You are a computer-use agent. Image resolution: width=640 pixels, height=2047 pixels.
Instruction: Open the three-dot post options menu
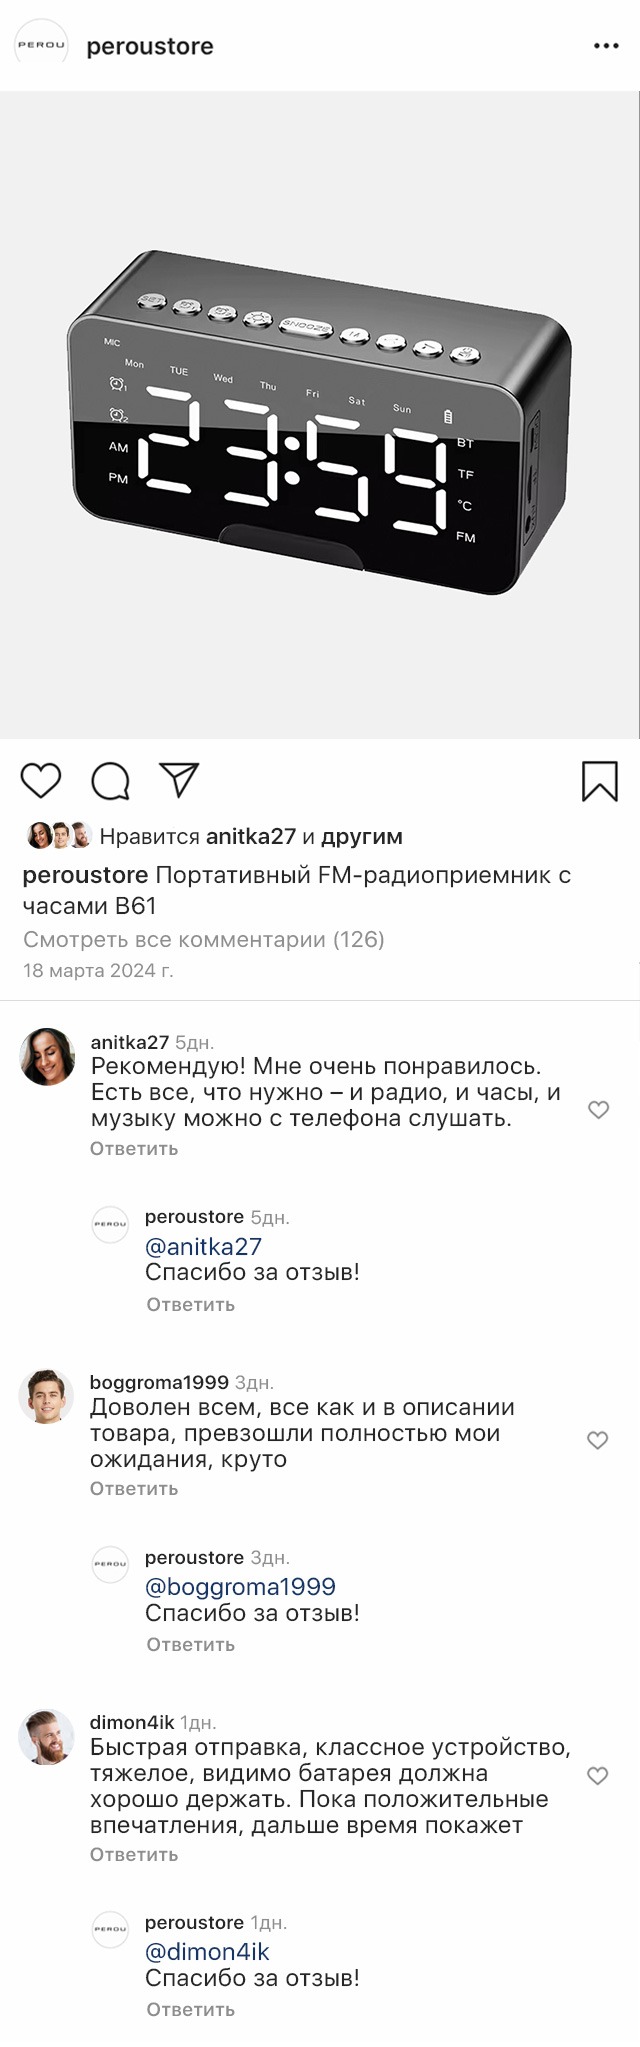[606, 46]
